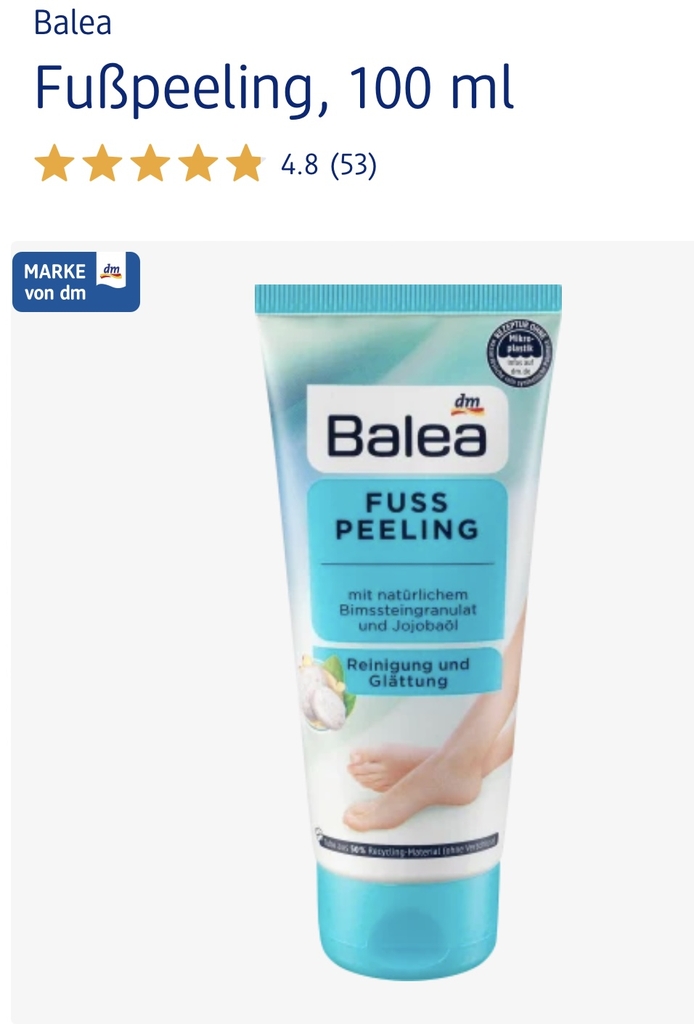The height and width of the screenshot is (1024, 694).
Task: Tap the Balea logo on the tube
Action: coord(407,435)
